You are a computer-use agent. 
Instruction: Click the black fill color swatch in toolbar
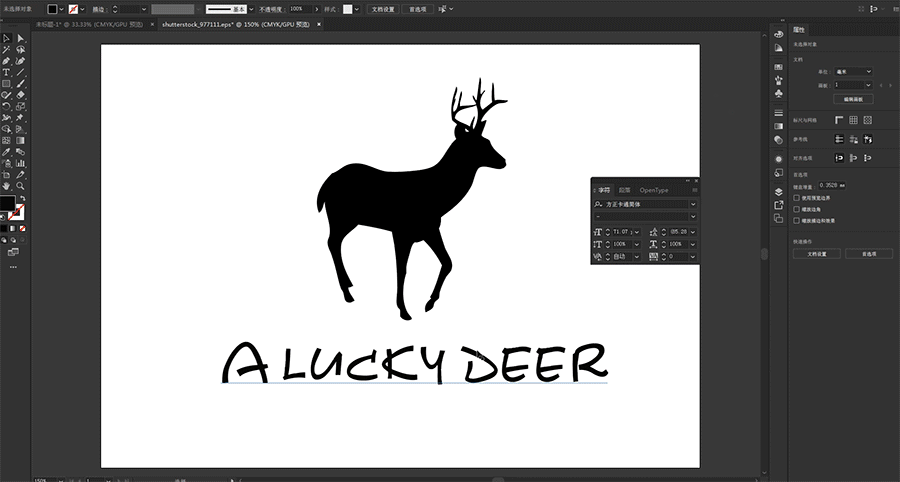pos(8,204)
